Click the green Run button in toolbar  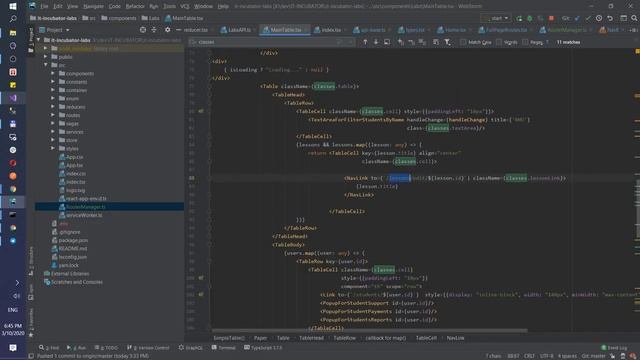[519, 18]
